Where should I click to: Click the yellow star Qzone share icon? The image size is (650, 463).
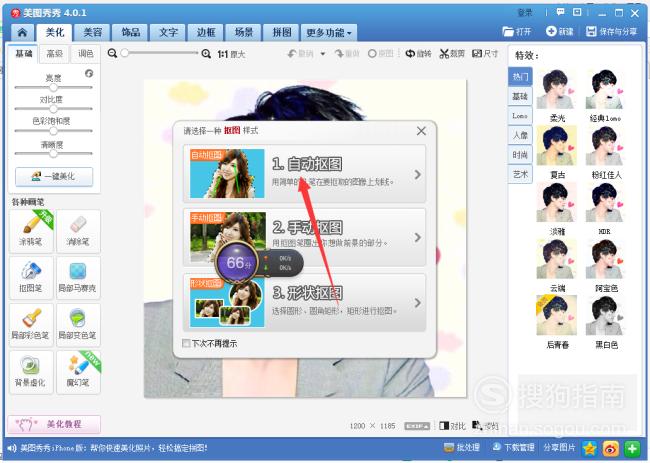590,448
